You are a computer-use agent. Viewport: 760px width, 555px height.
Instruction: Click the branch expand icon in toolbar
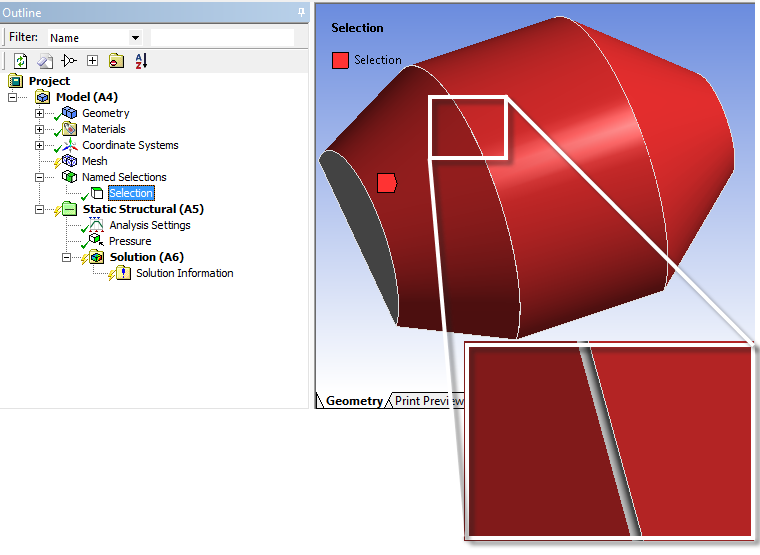[x=69, y=61]
